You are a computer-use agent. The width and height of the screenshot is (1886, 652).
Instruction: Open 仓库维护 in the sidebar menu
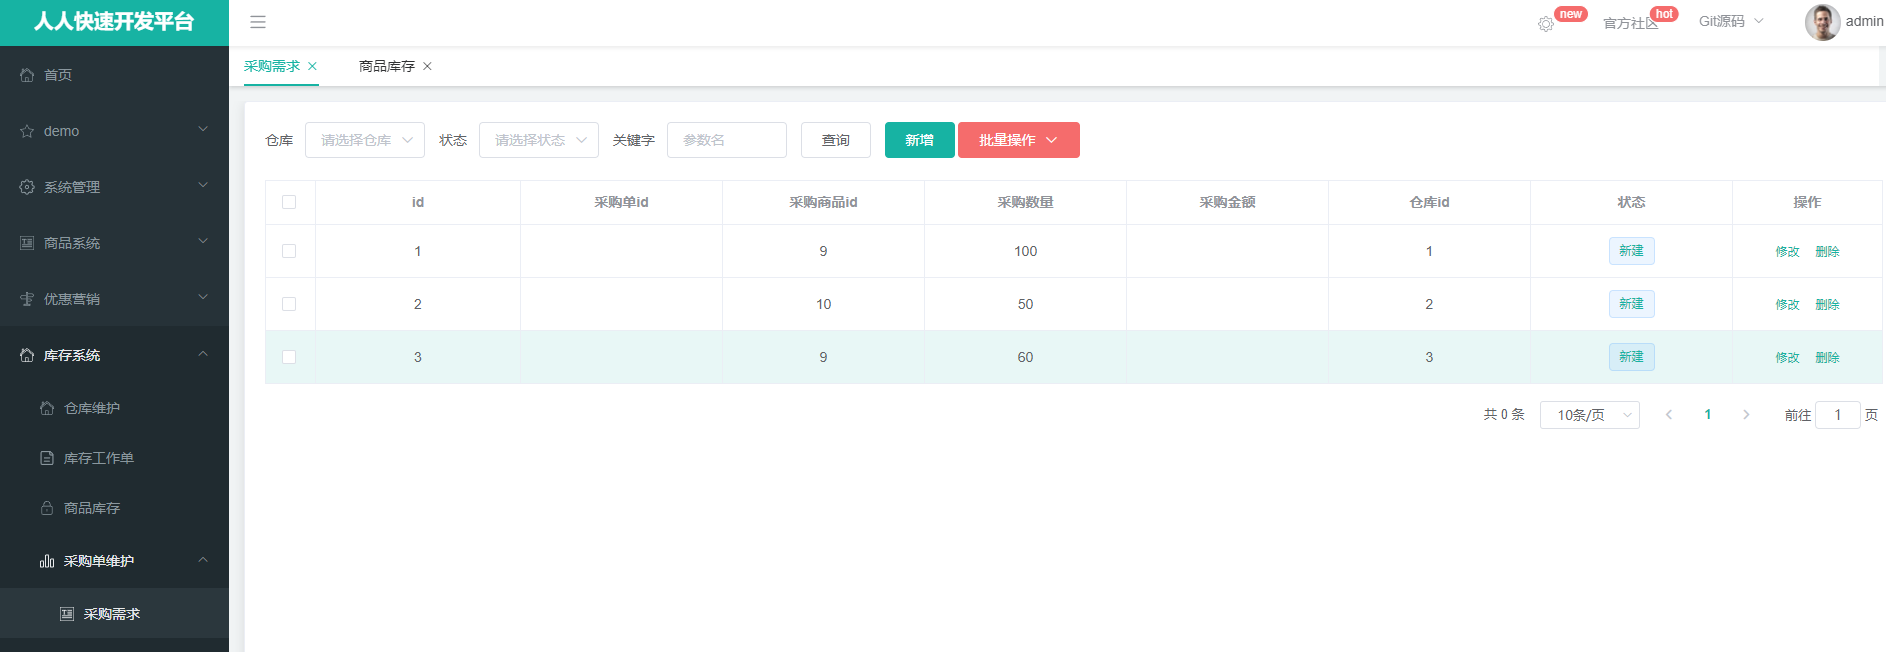click(x=92, y=408)
